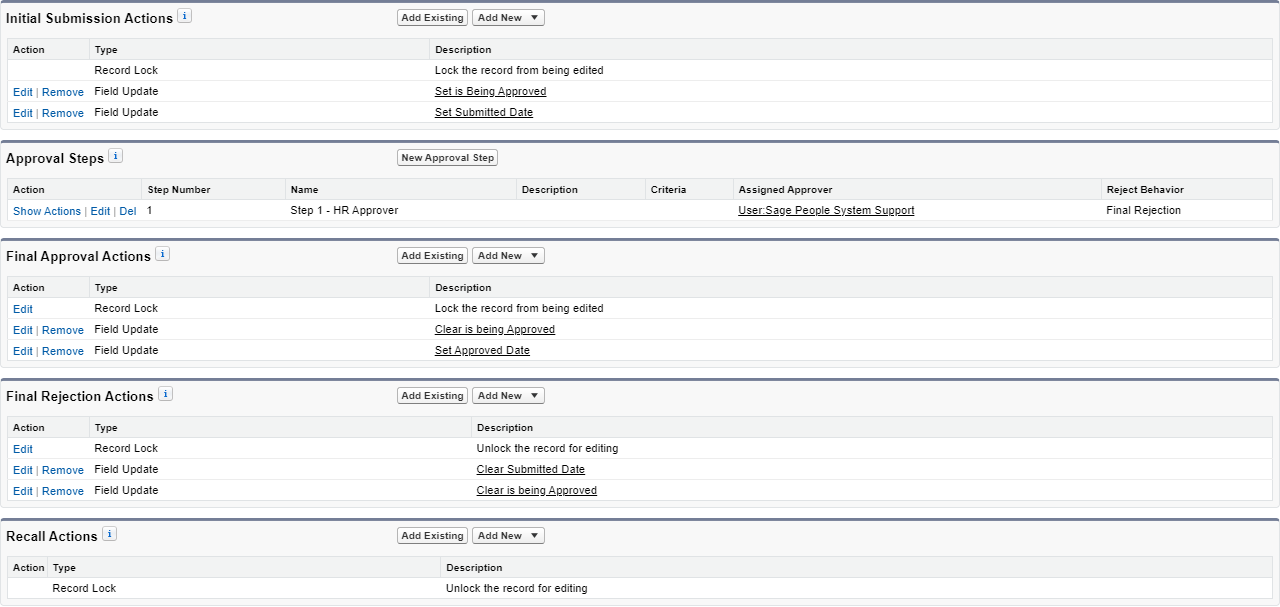Expand Add New dropdown in Initial Submission Actions
The image size is (1280, 607).
coord(508,18)
